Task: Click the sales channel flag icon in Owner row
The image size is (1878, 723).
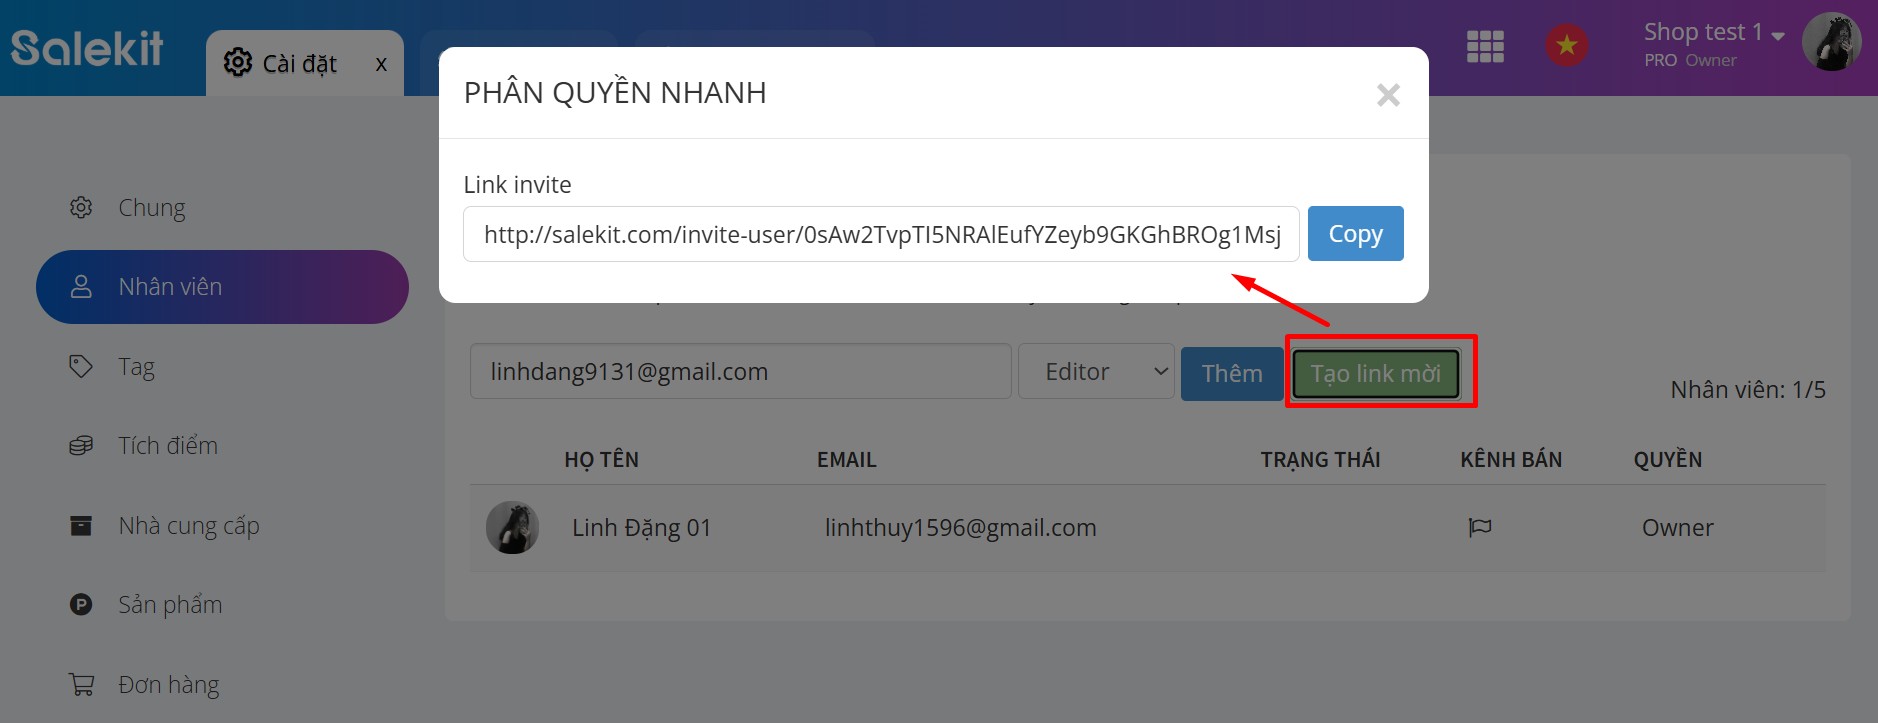Action: click(x=1480, y=527)
